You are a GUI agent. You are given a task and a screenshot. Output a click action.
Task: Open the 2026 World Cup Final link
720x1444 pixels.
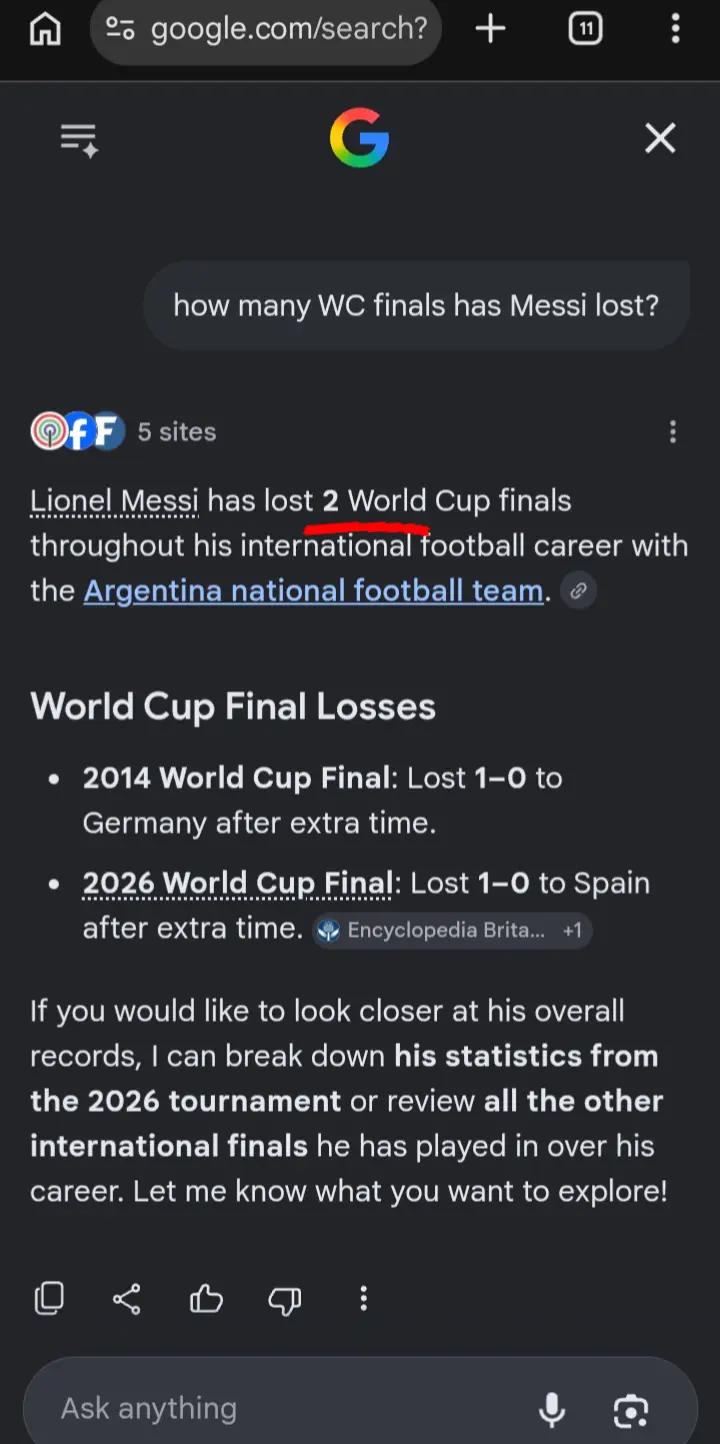pyautogui.click(x=238, y=883)
